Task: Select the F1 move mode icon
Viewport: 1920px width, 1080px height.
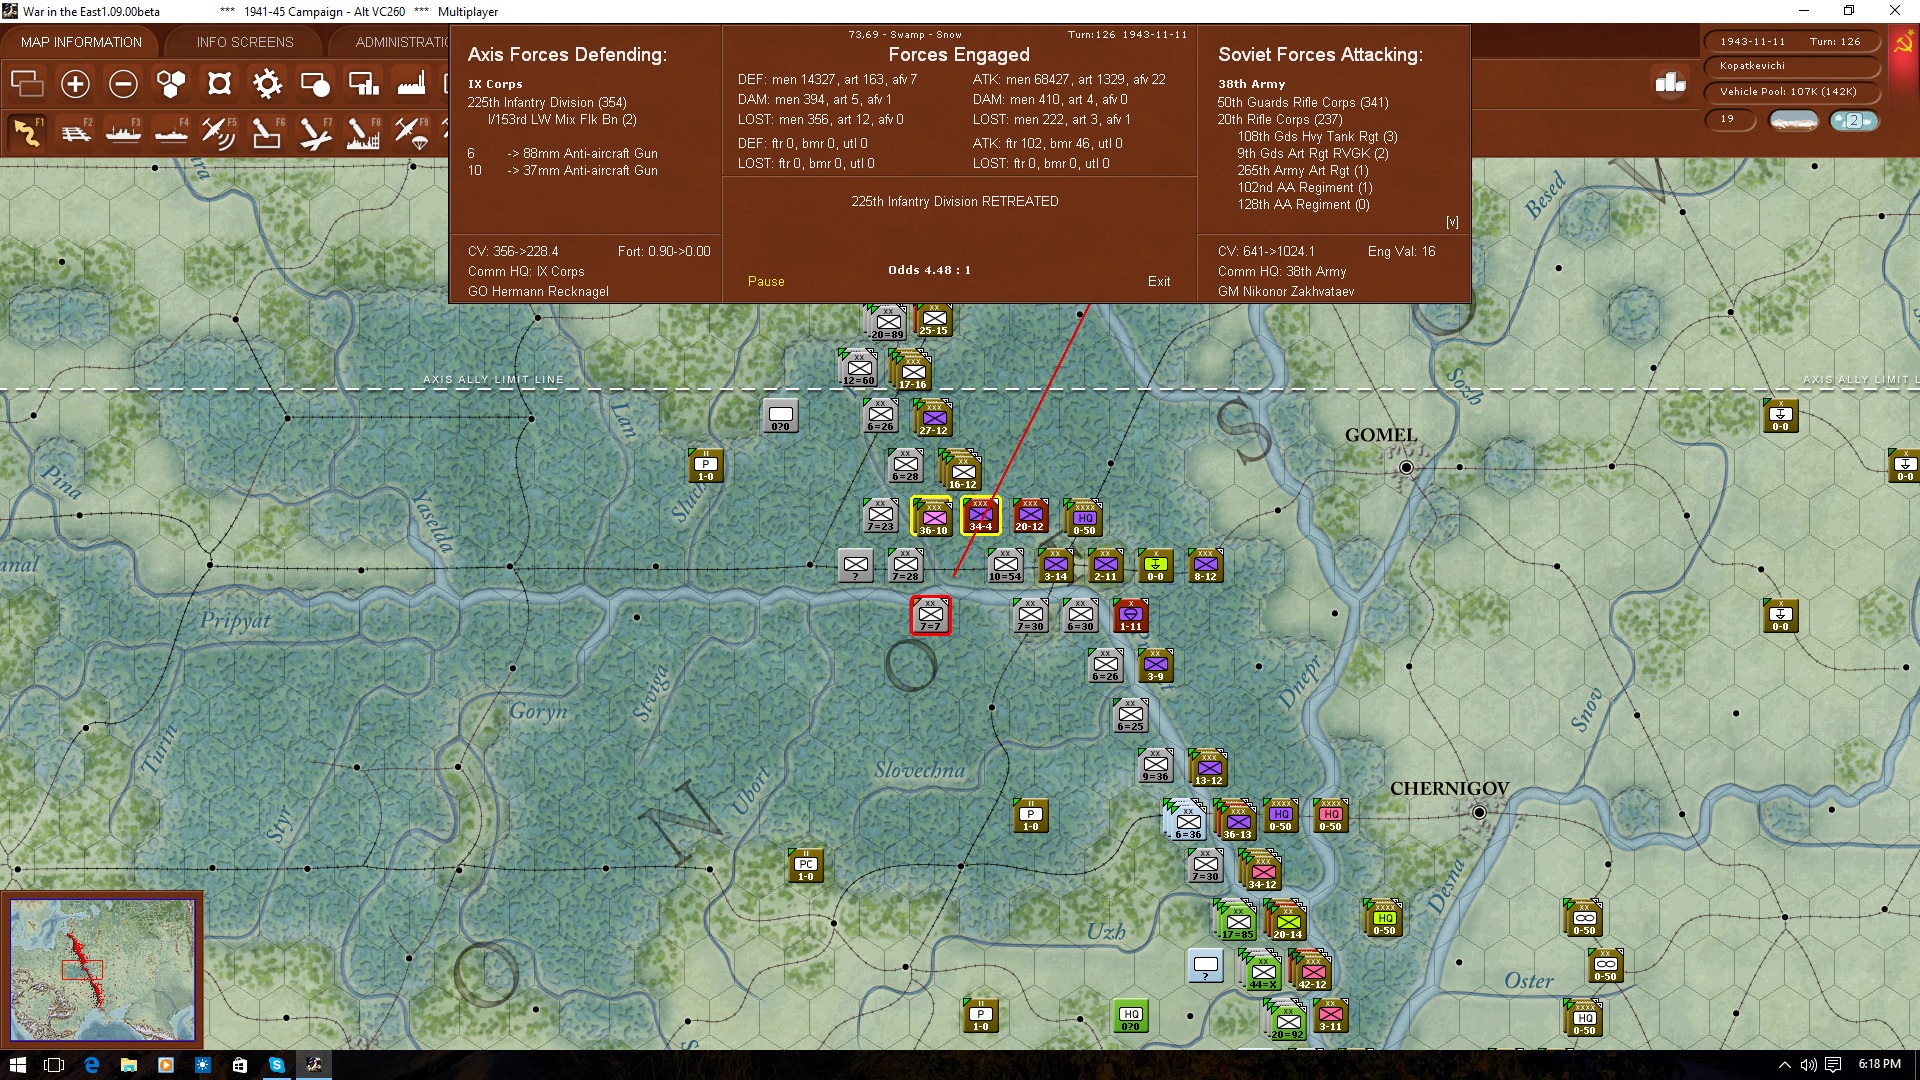Action: 27,132
